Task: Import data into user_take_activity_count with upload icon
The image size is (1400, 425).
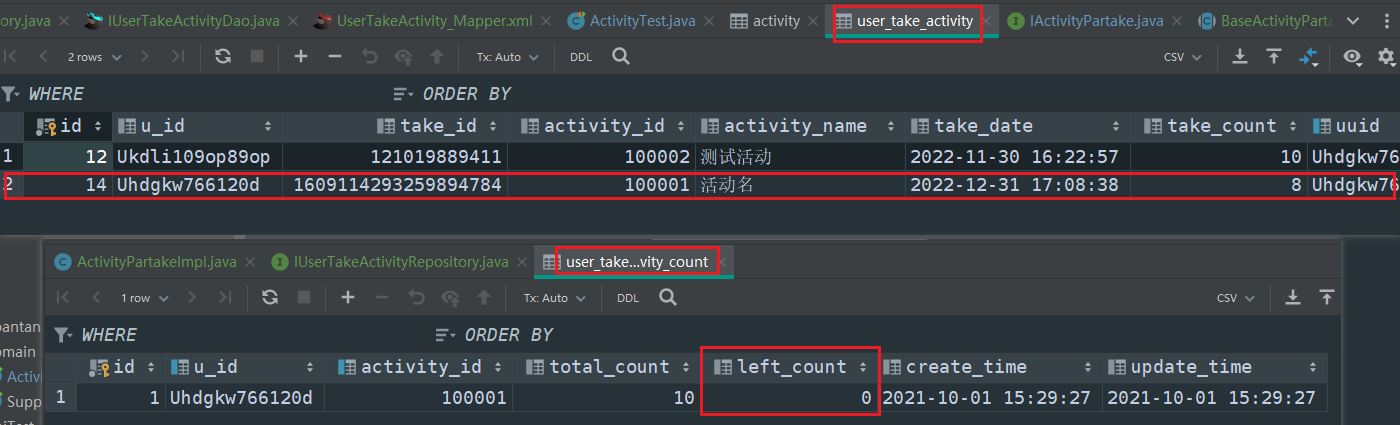Action: (1327, 297)
